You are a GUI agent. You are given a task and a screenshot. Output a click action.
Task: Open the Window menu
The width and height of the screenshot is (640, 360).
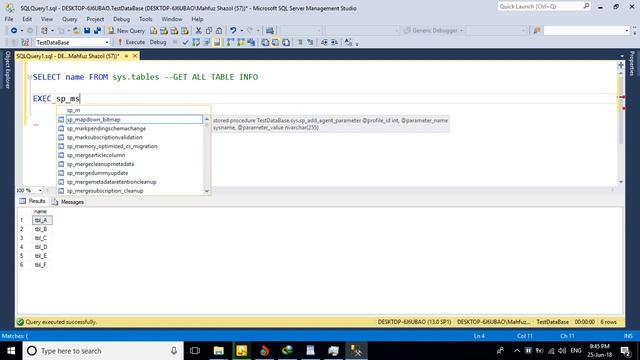click(x=172, y=19)
